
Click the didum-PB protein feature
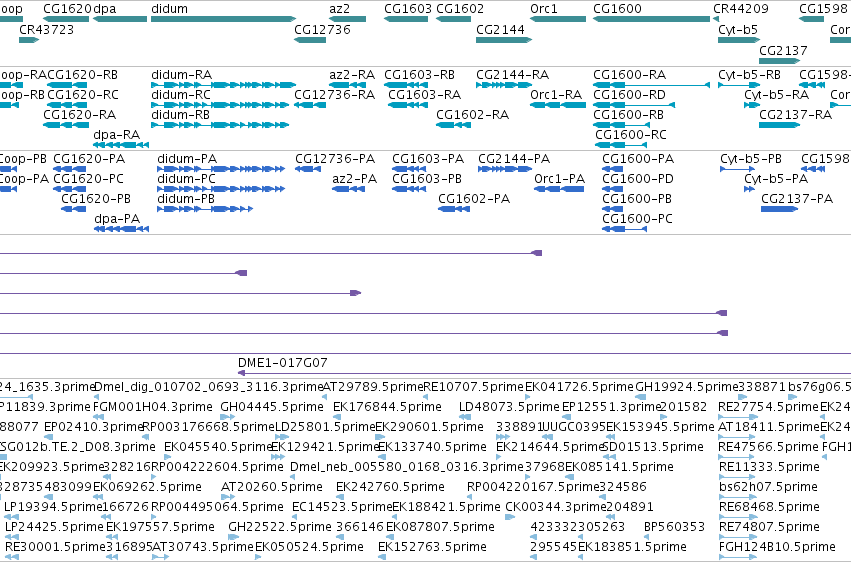[205, 209]
